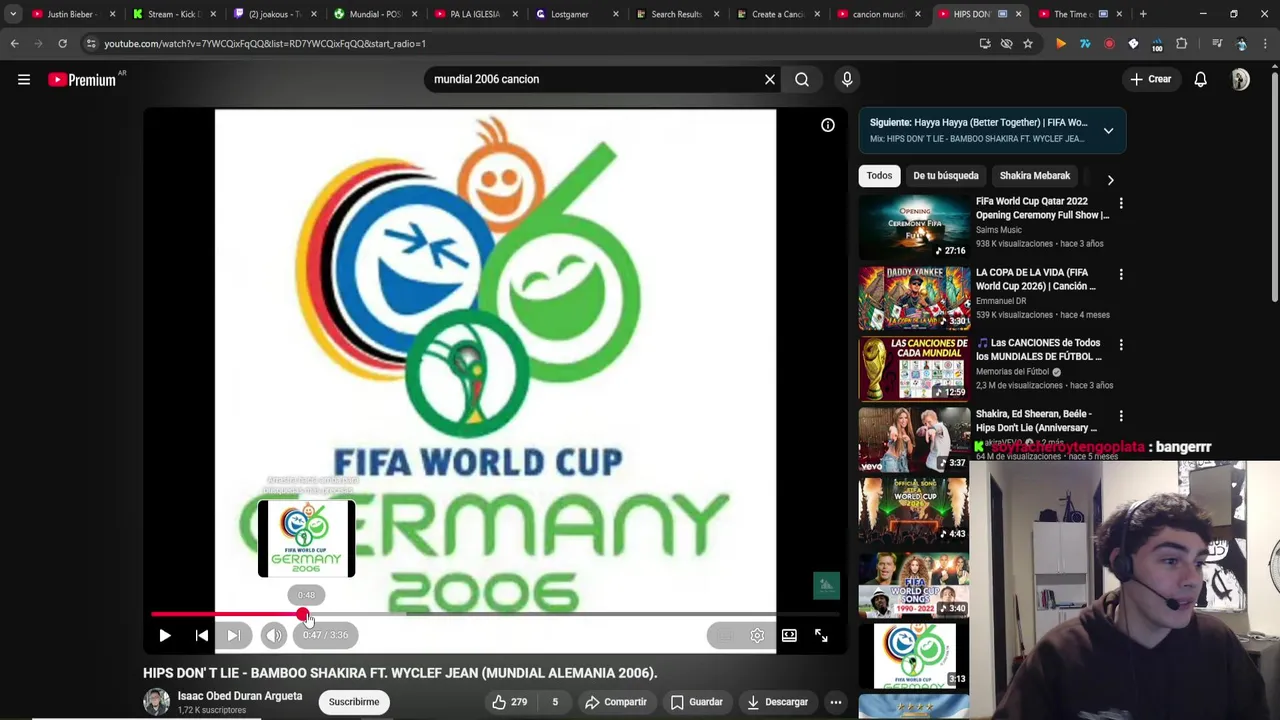Show more filter chips arrow
The width and height of the screenshot is (1280, 720).
(1110, 179)
